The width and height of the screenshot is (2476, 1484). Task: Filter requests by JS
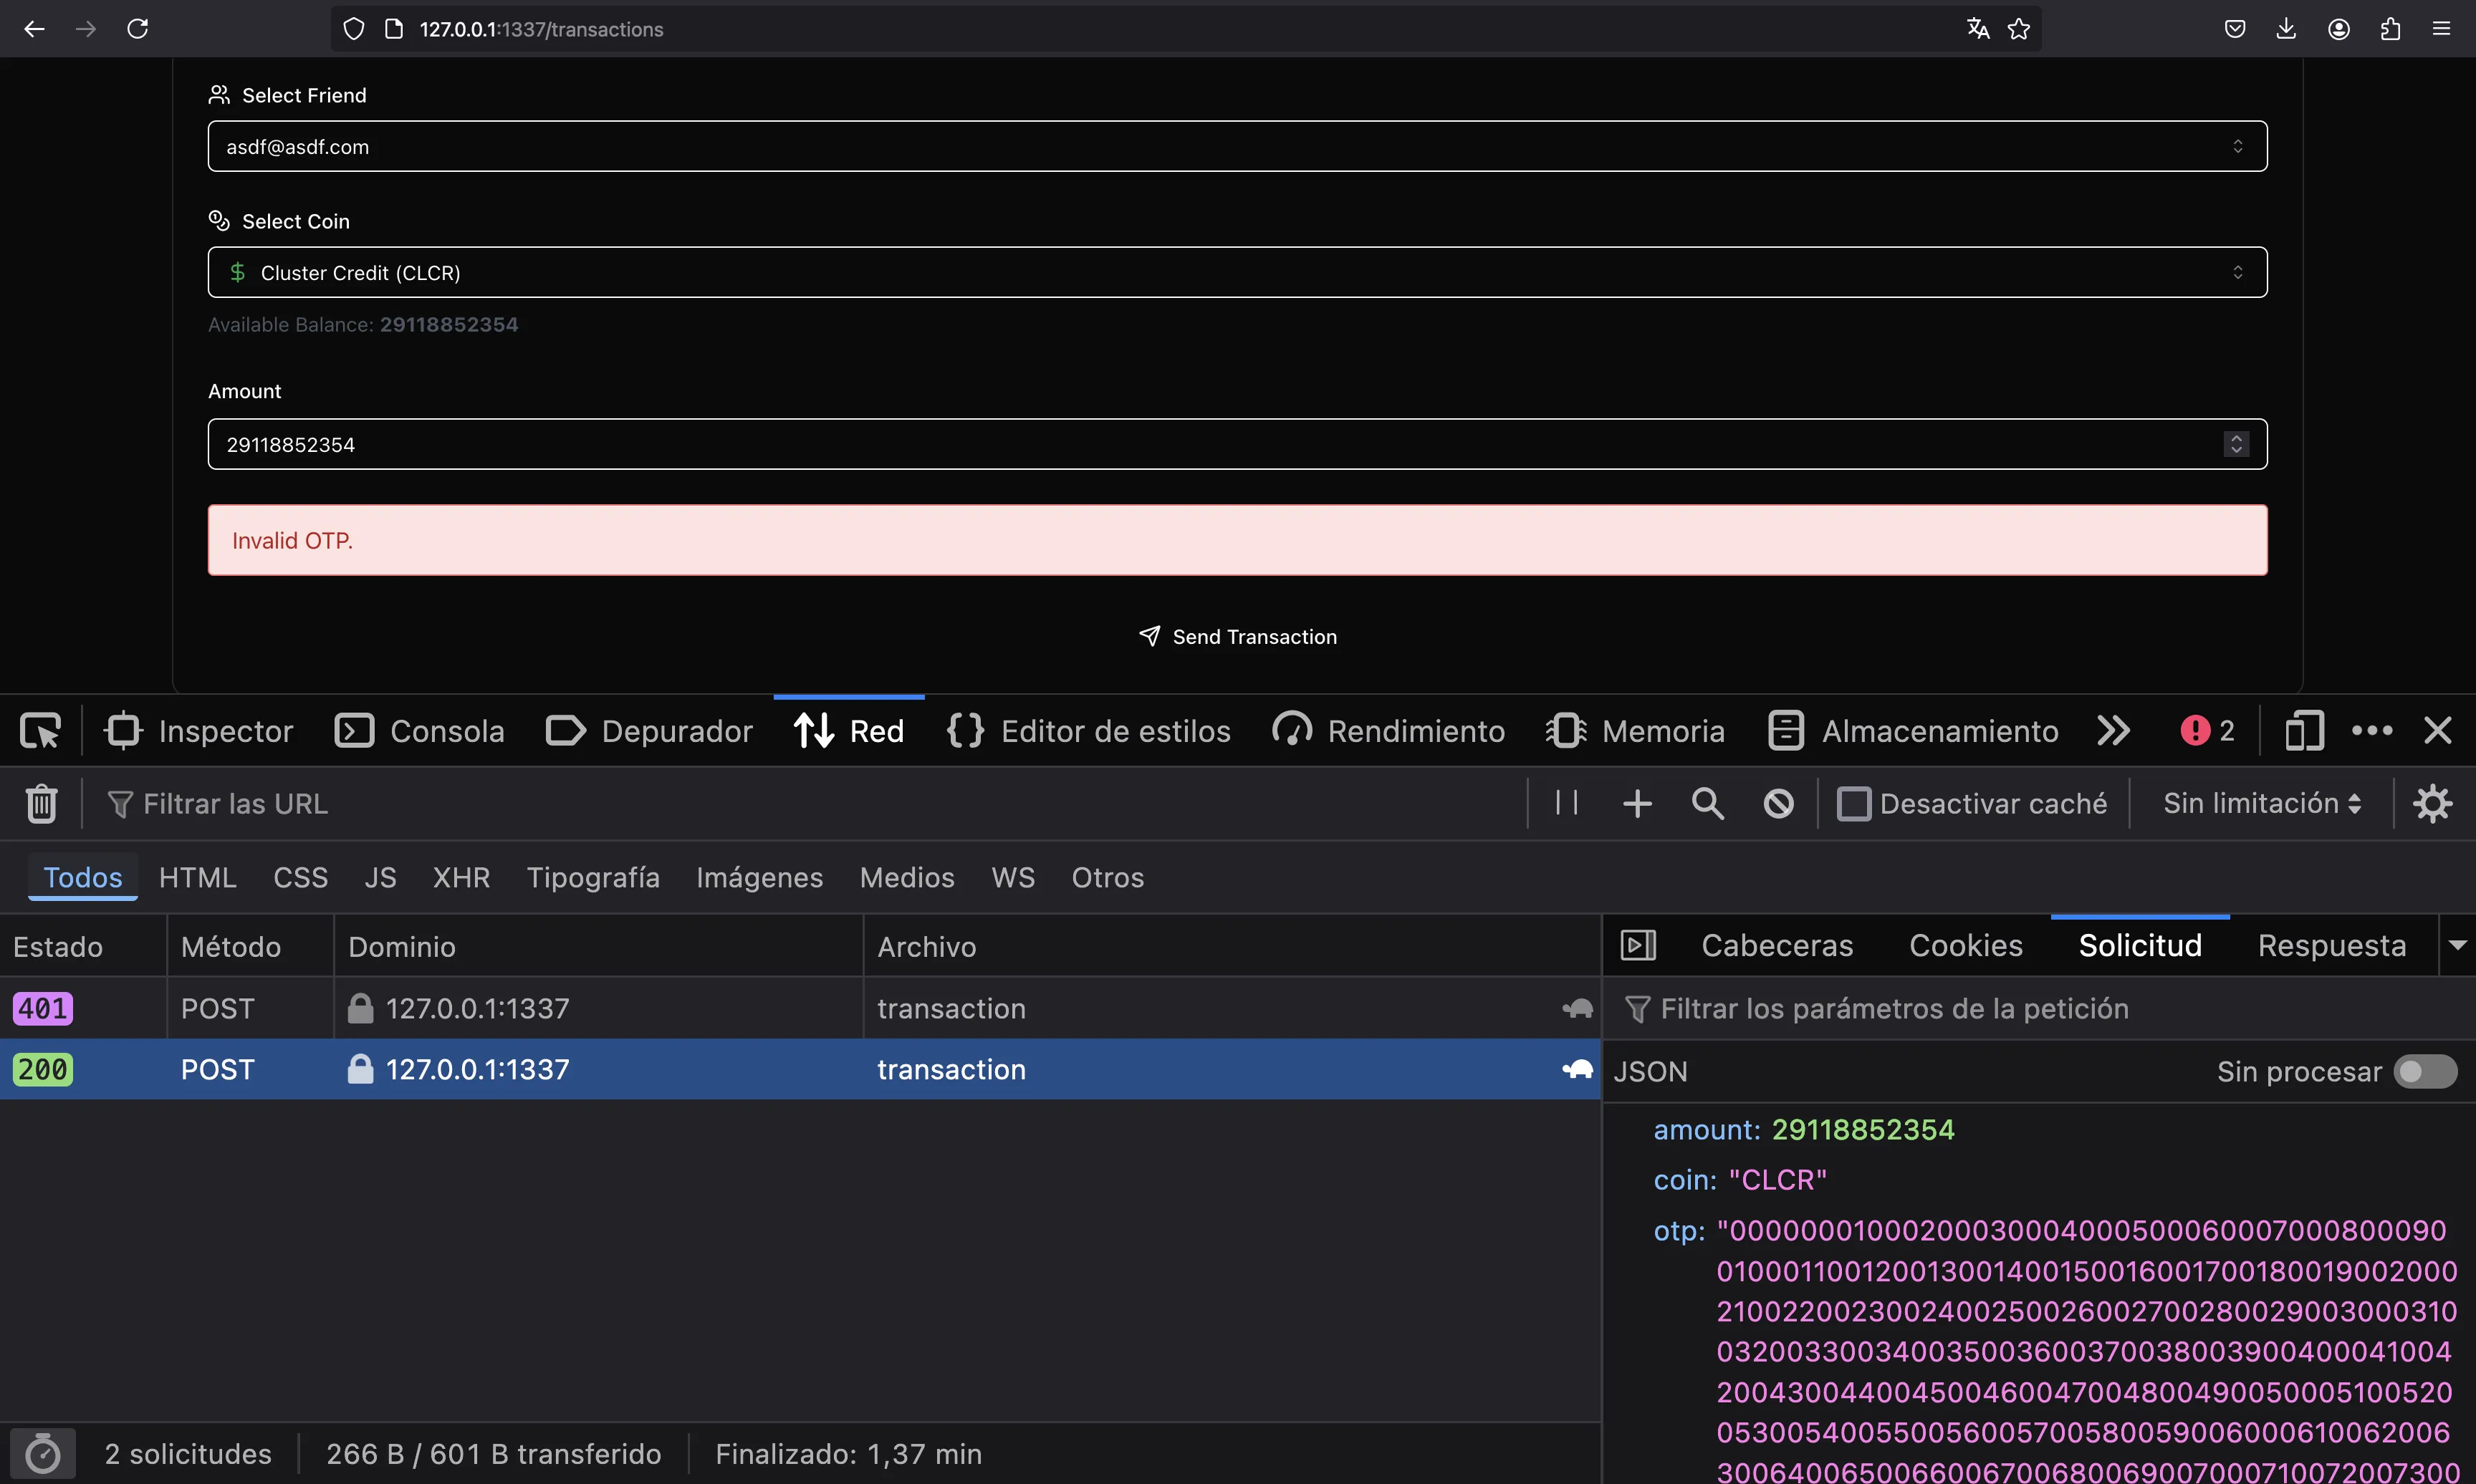coord(380,877)
